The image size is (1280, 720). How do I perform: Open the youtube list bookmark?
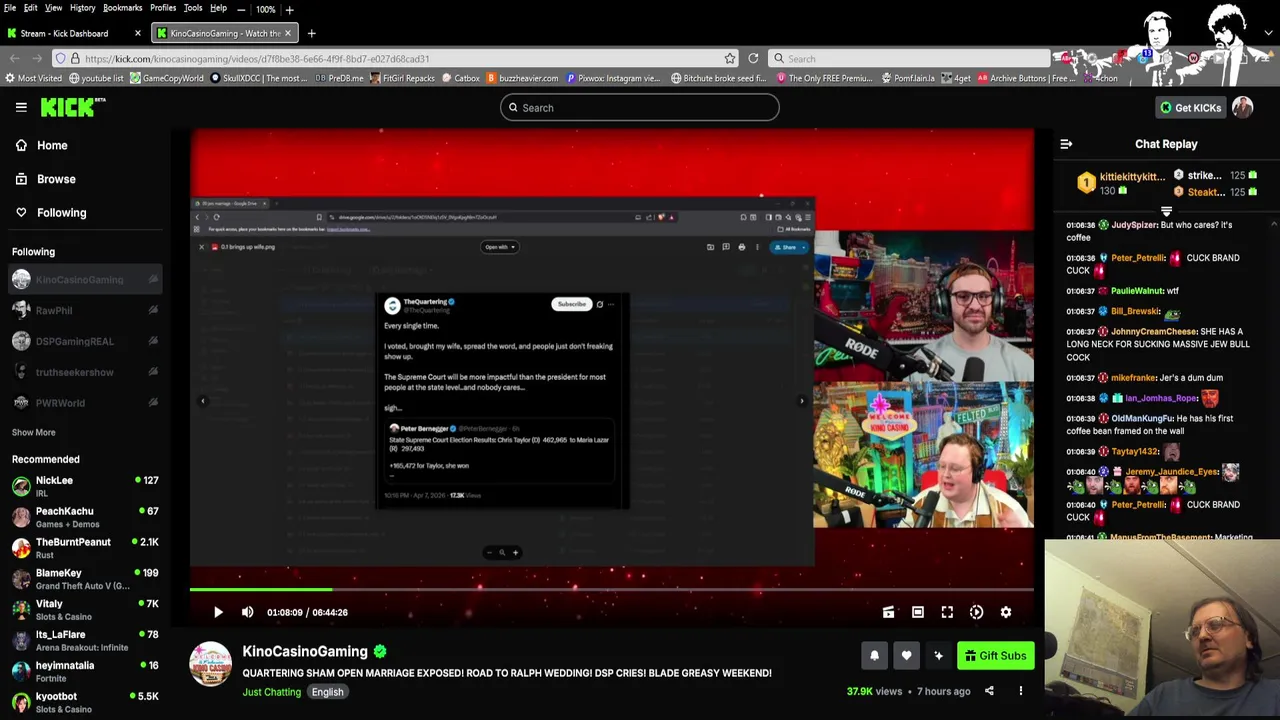point(96,78)
